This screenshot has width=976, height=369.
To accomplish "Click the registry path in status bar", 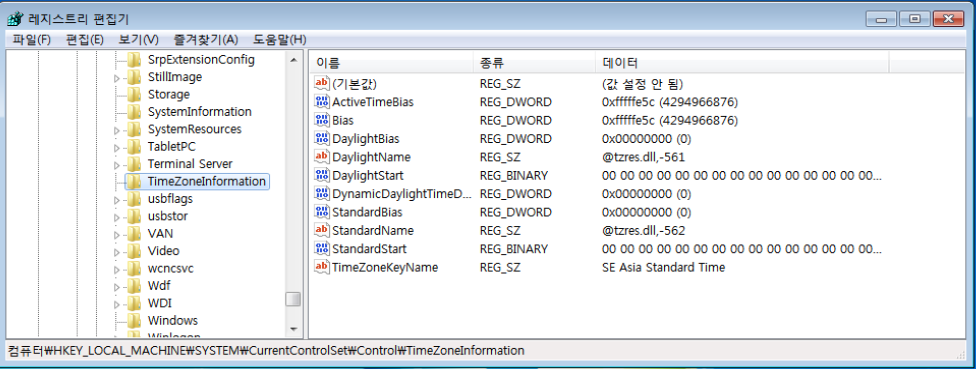I will point(266,350).
